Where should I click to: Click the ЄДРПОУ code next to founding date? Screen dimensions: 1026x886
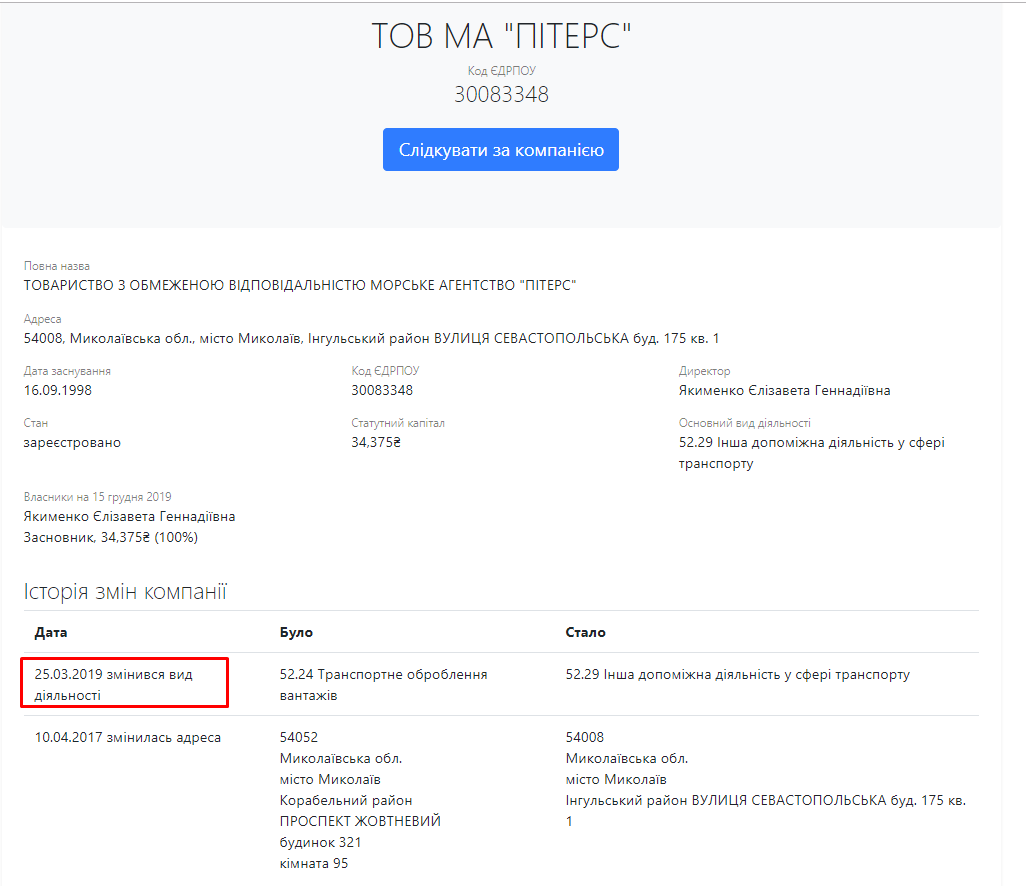tap(382, 390)
